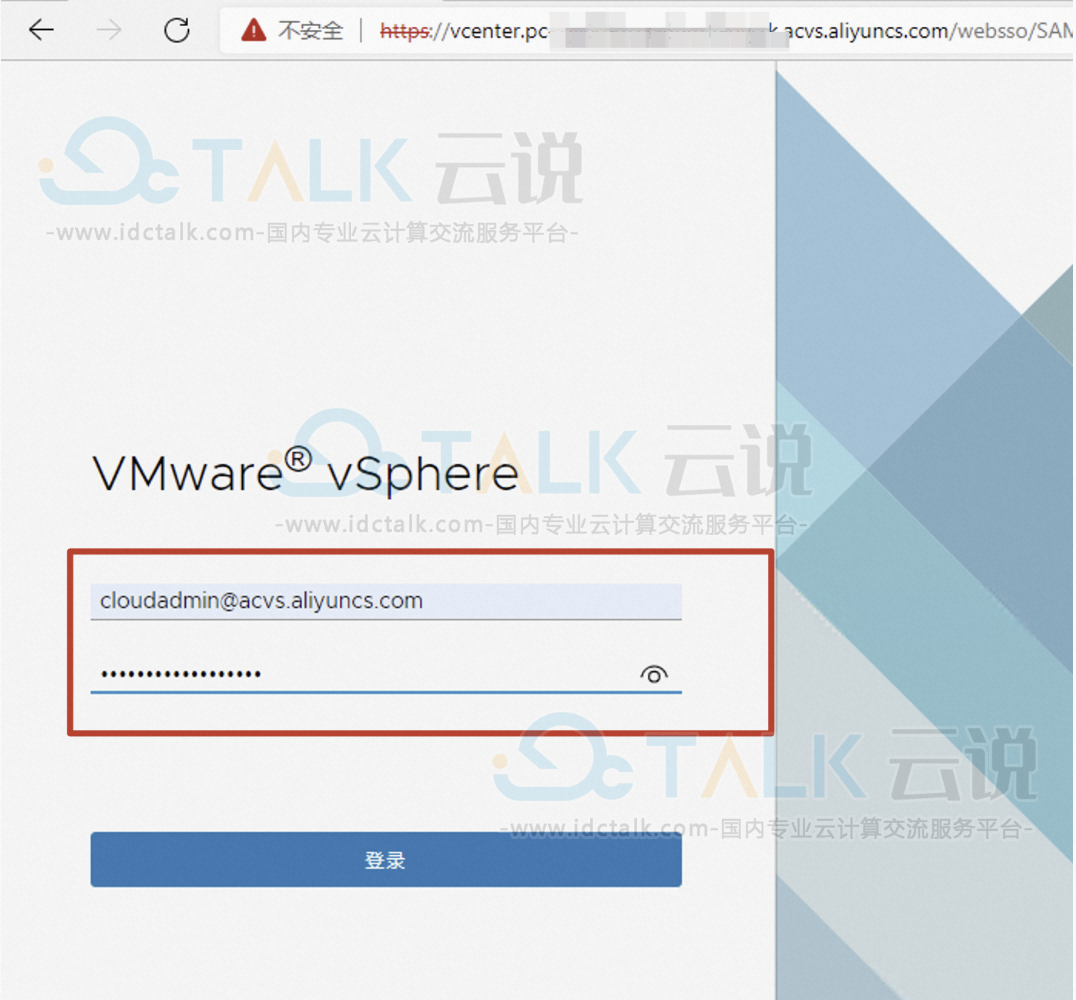Reload the page with the refresh icon
This screenshot has height=1000, width=1076.
tap(177, 30)
